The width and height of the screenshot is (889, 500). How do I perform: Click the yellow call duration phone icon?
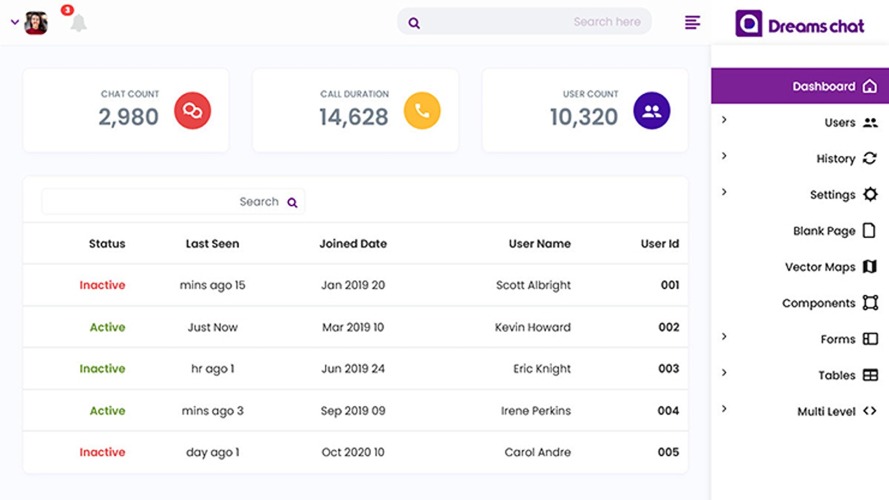click(x=422, y=111)
